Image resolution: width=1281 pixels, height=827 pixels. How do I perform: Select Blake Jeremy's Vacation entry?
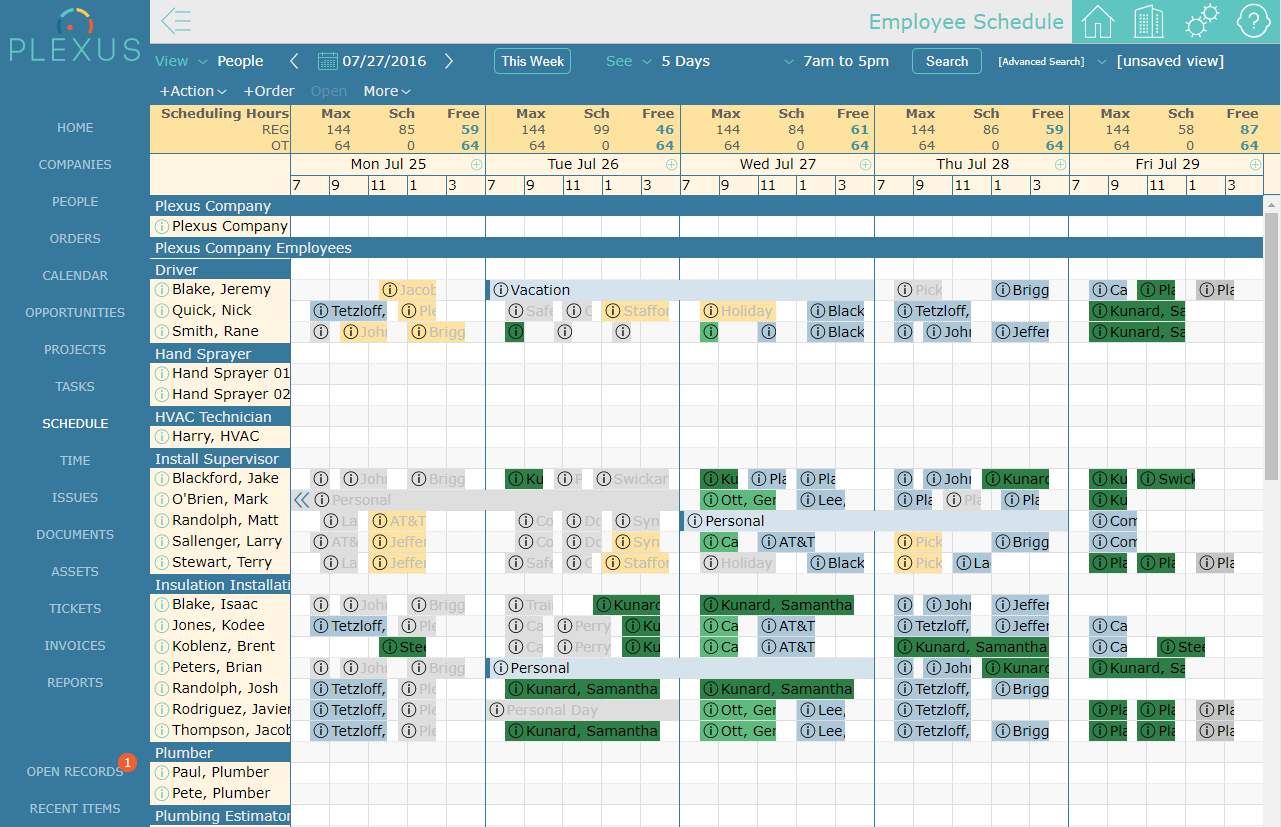pos(680,290)
